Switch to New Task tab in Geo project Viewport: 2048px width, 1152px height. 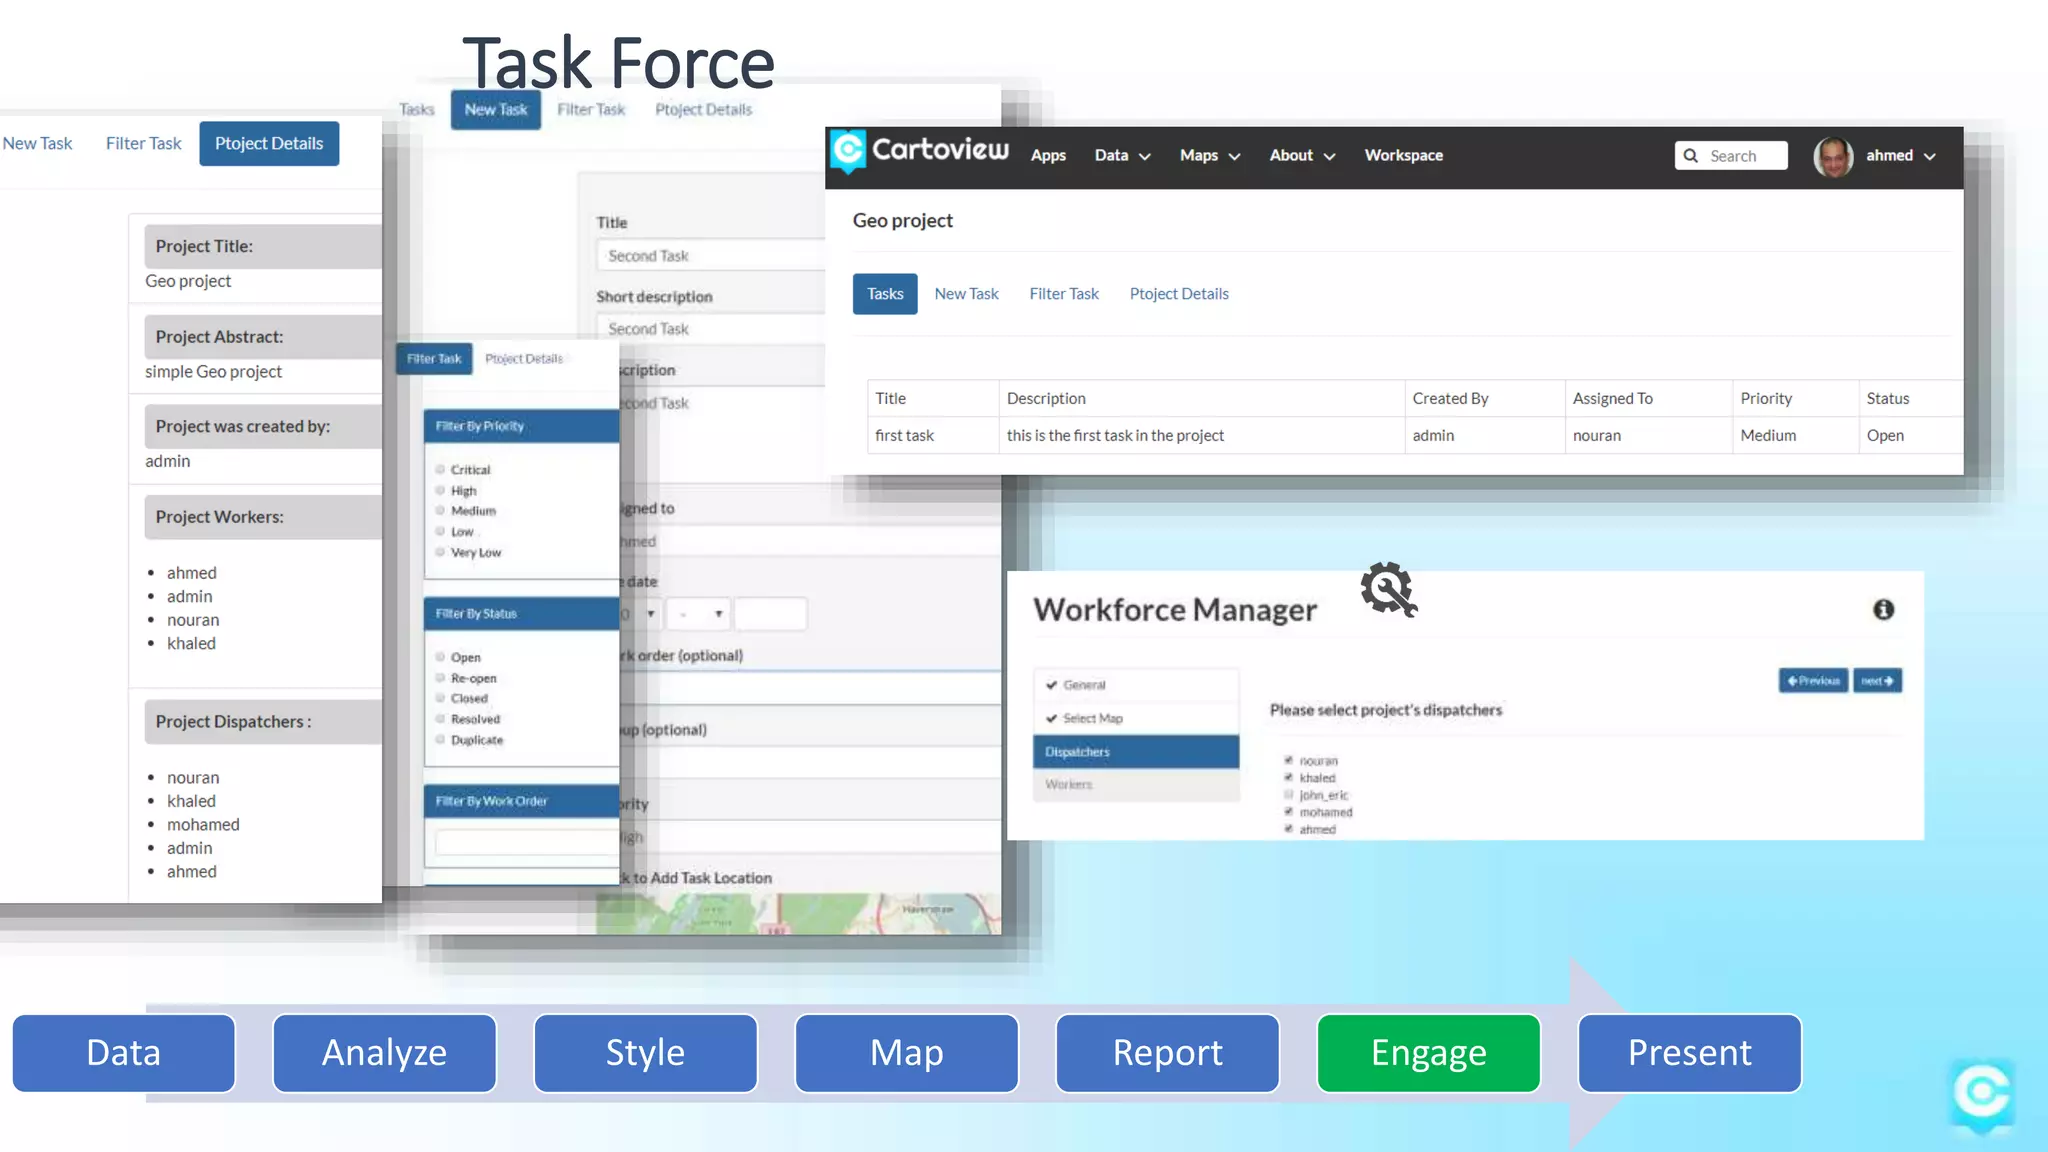pyautogui.click(x=966, y=294)
